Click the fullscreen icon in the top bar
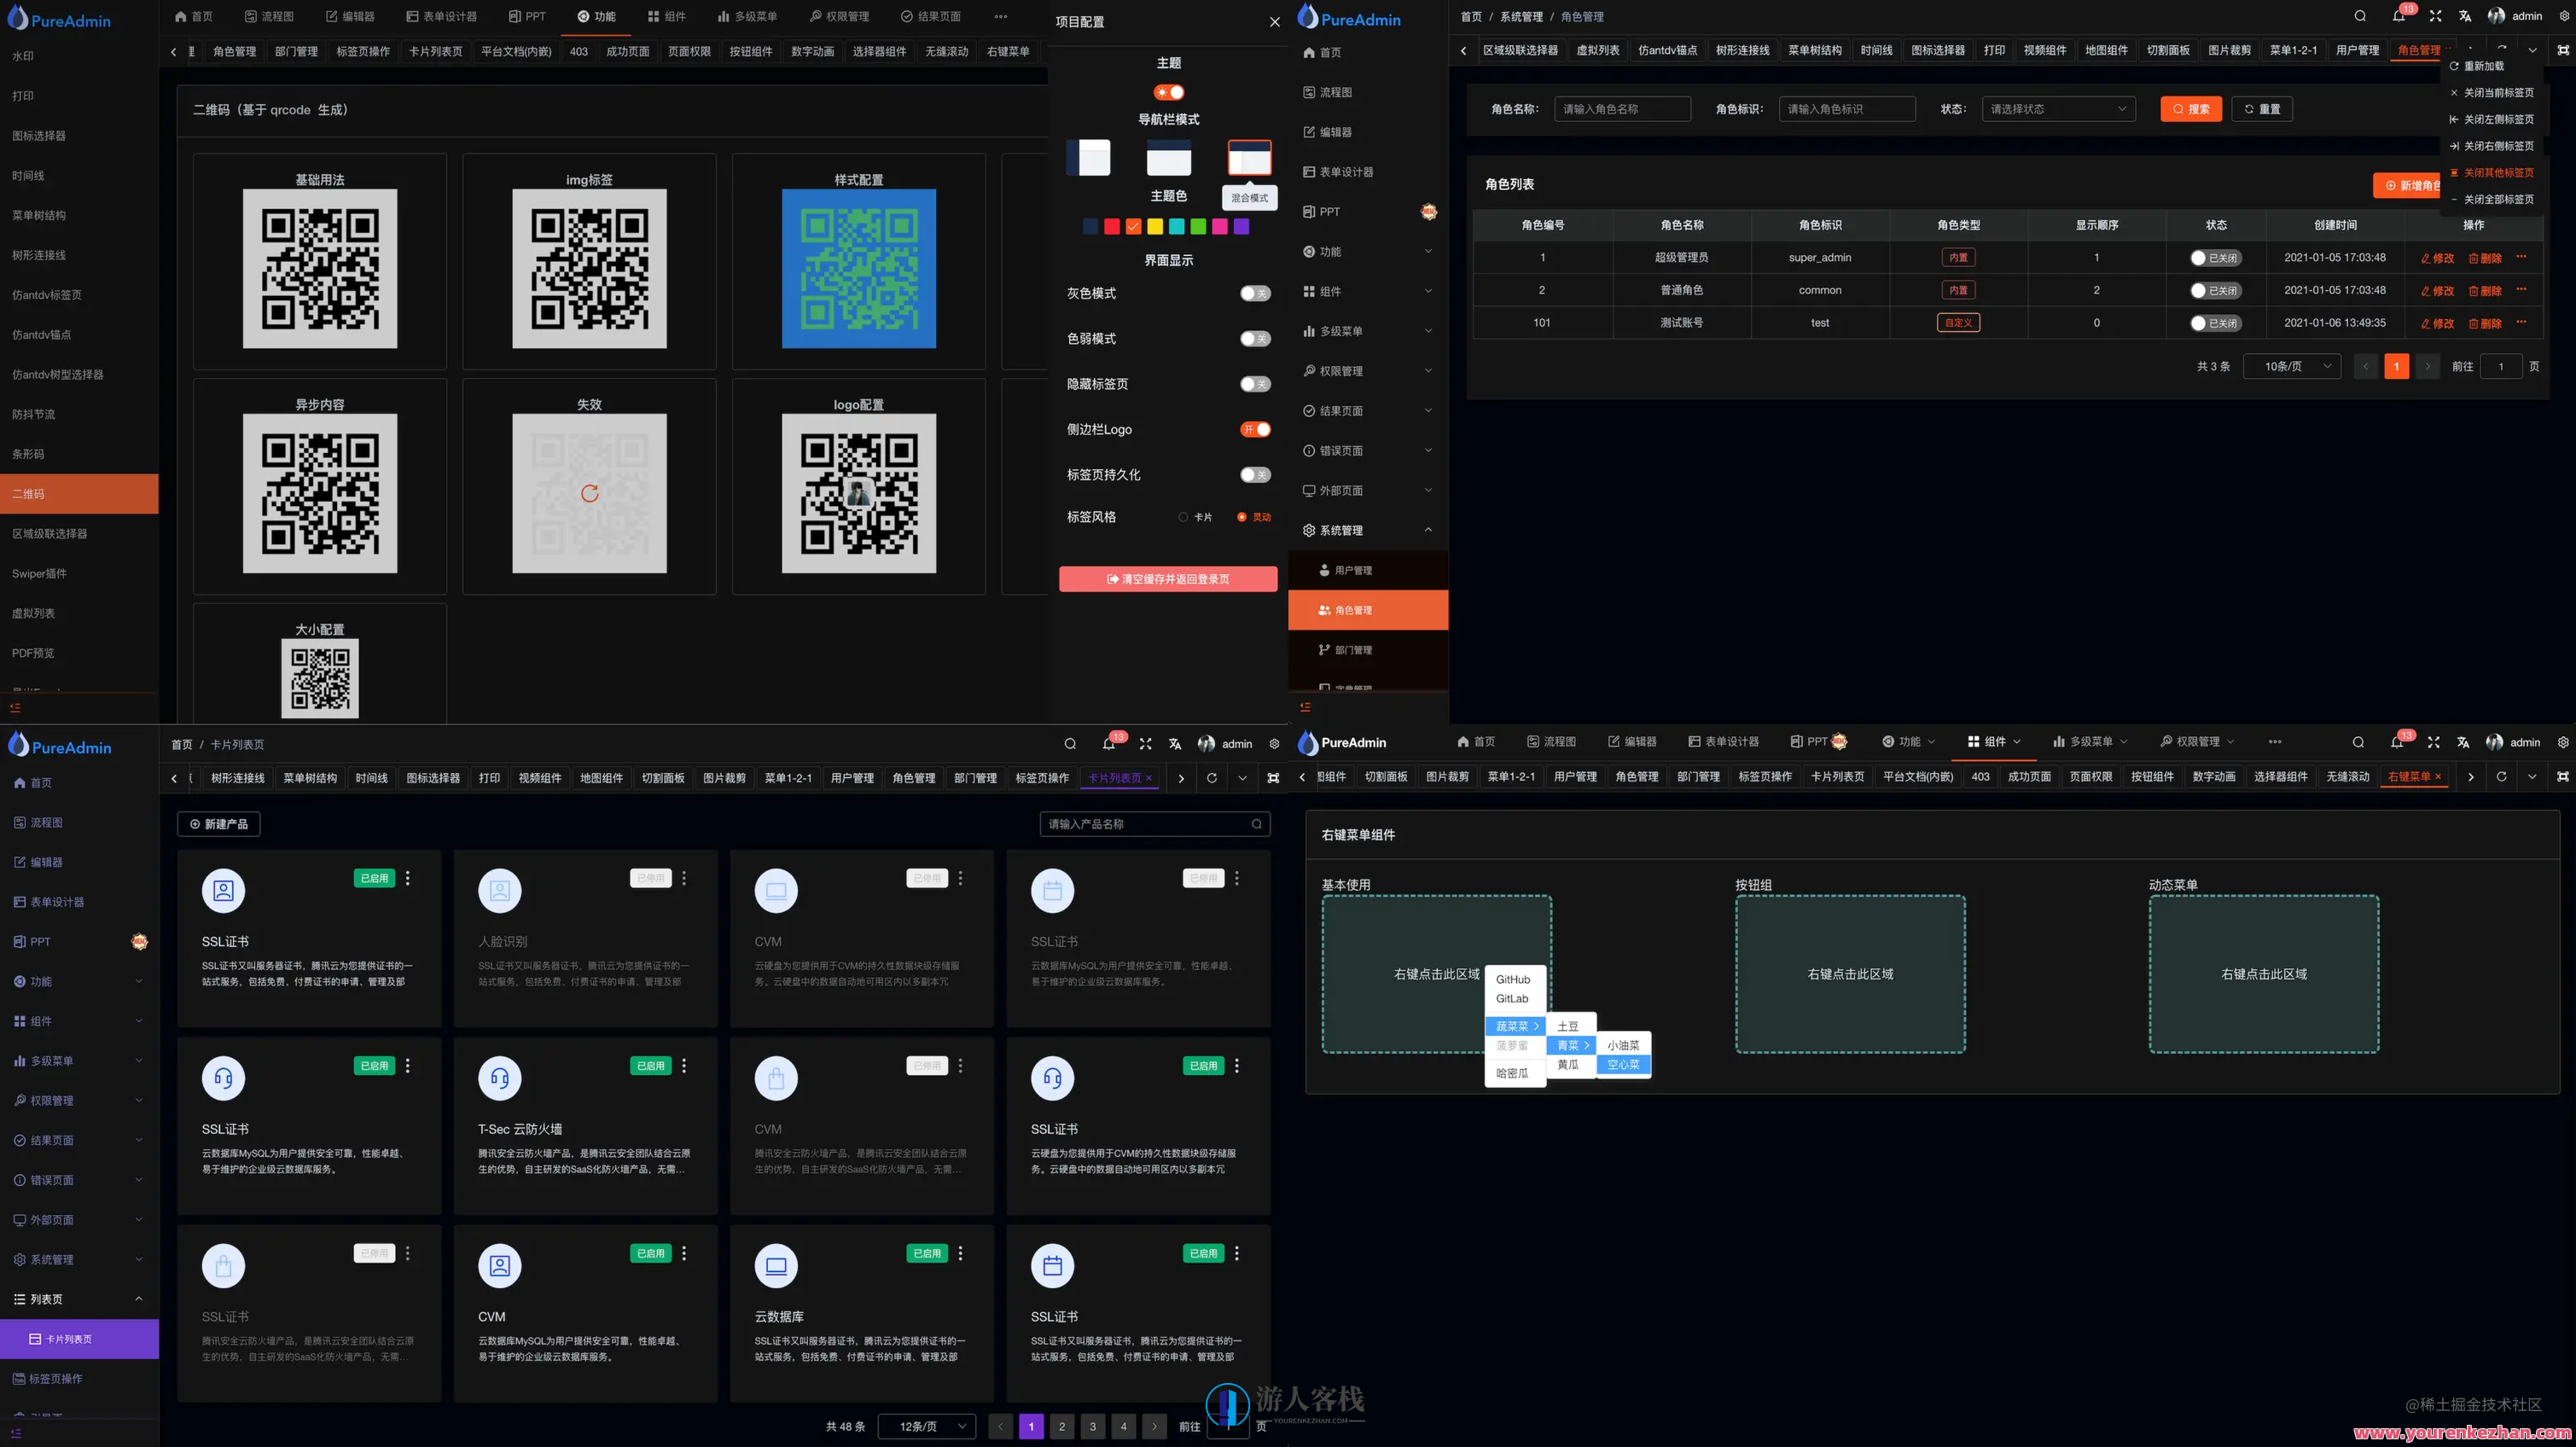2576x1447 pixels. click(2435, 16)
